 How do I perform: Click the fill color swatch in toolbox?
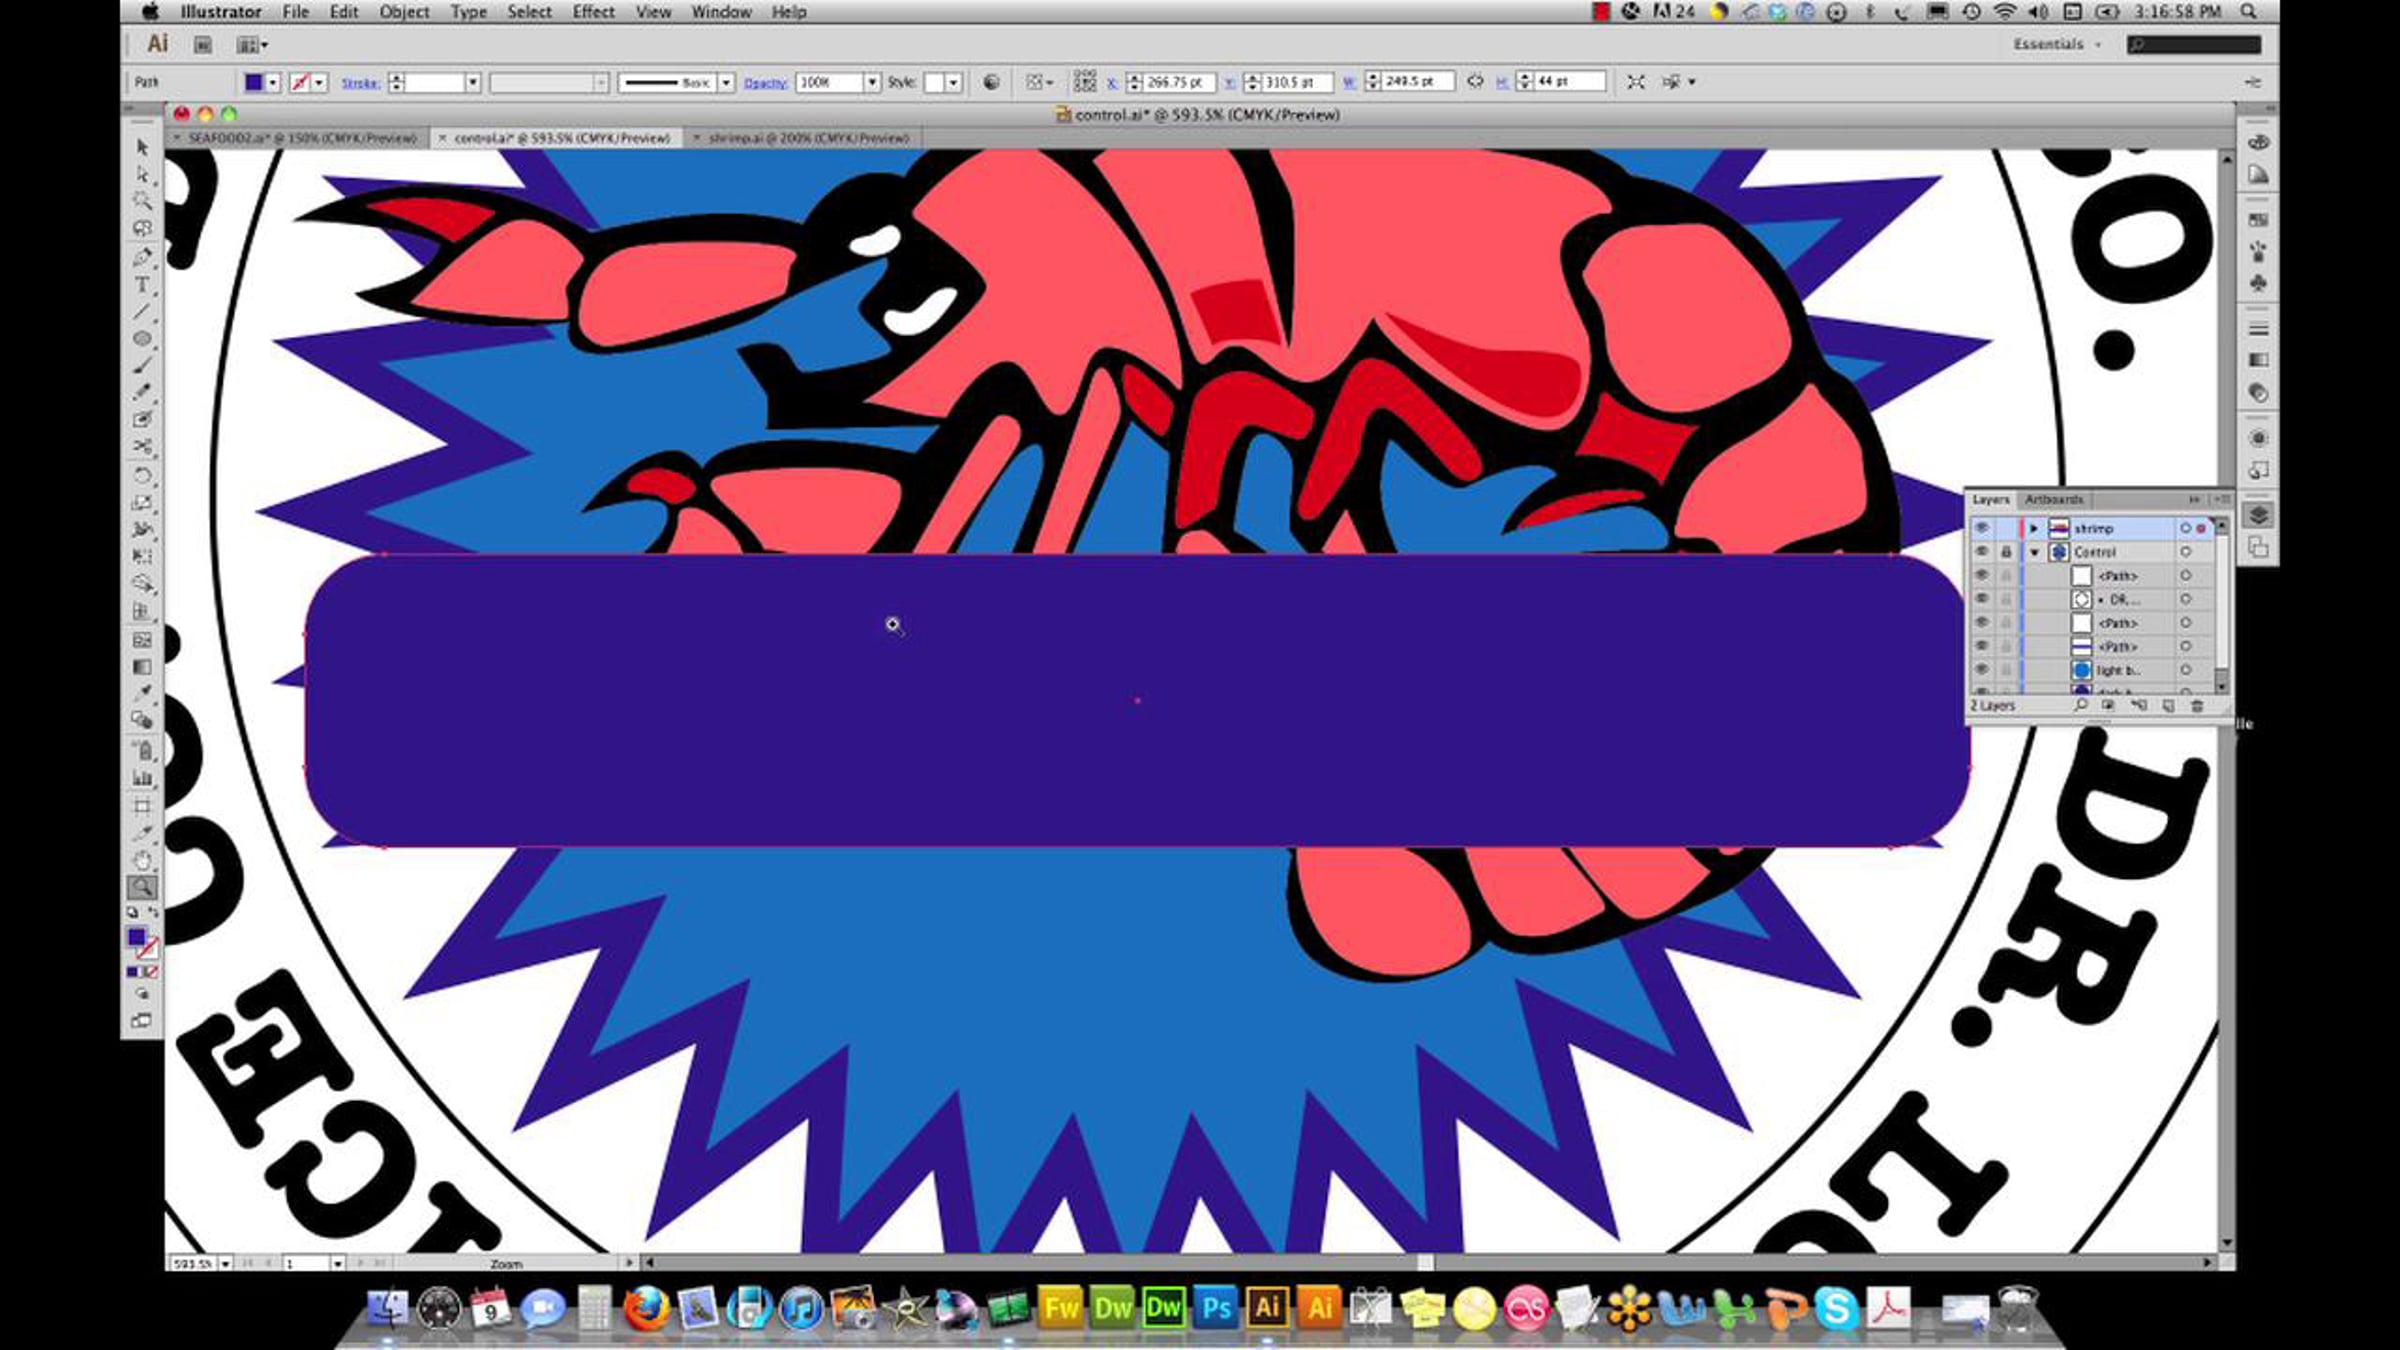(x=136, y=936)
